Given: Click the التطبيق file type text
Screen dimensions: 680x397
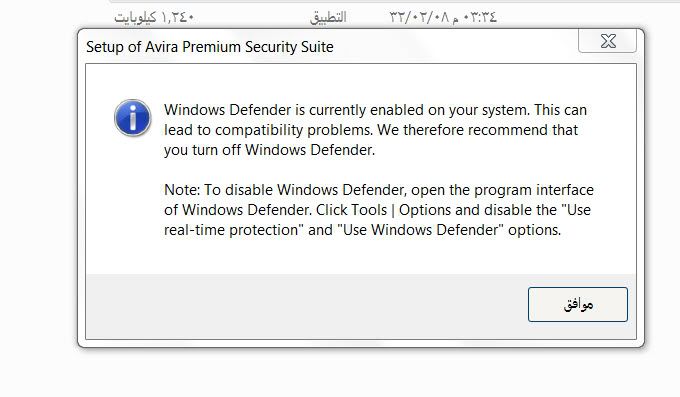Looking at the screenshot, I should pos(328,17).
